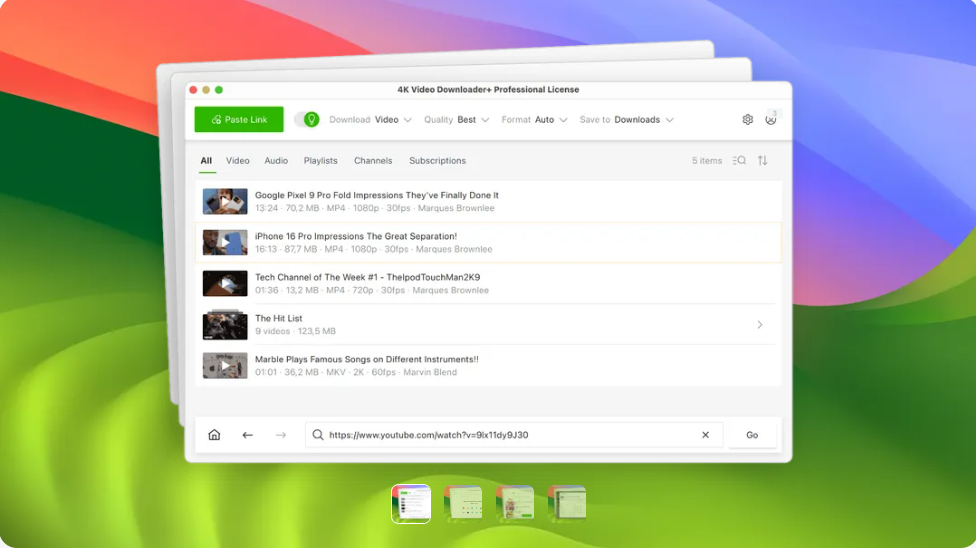The height and width of the screenshot is (548, 976).
Task: Select the fourth screenshot preview thumbnail
Action: [567, 503]
